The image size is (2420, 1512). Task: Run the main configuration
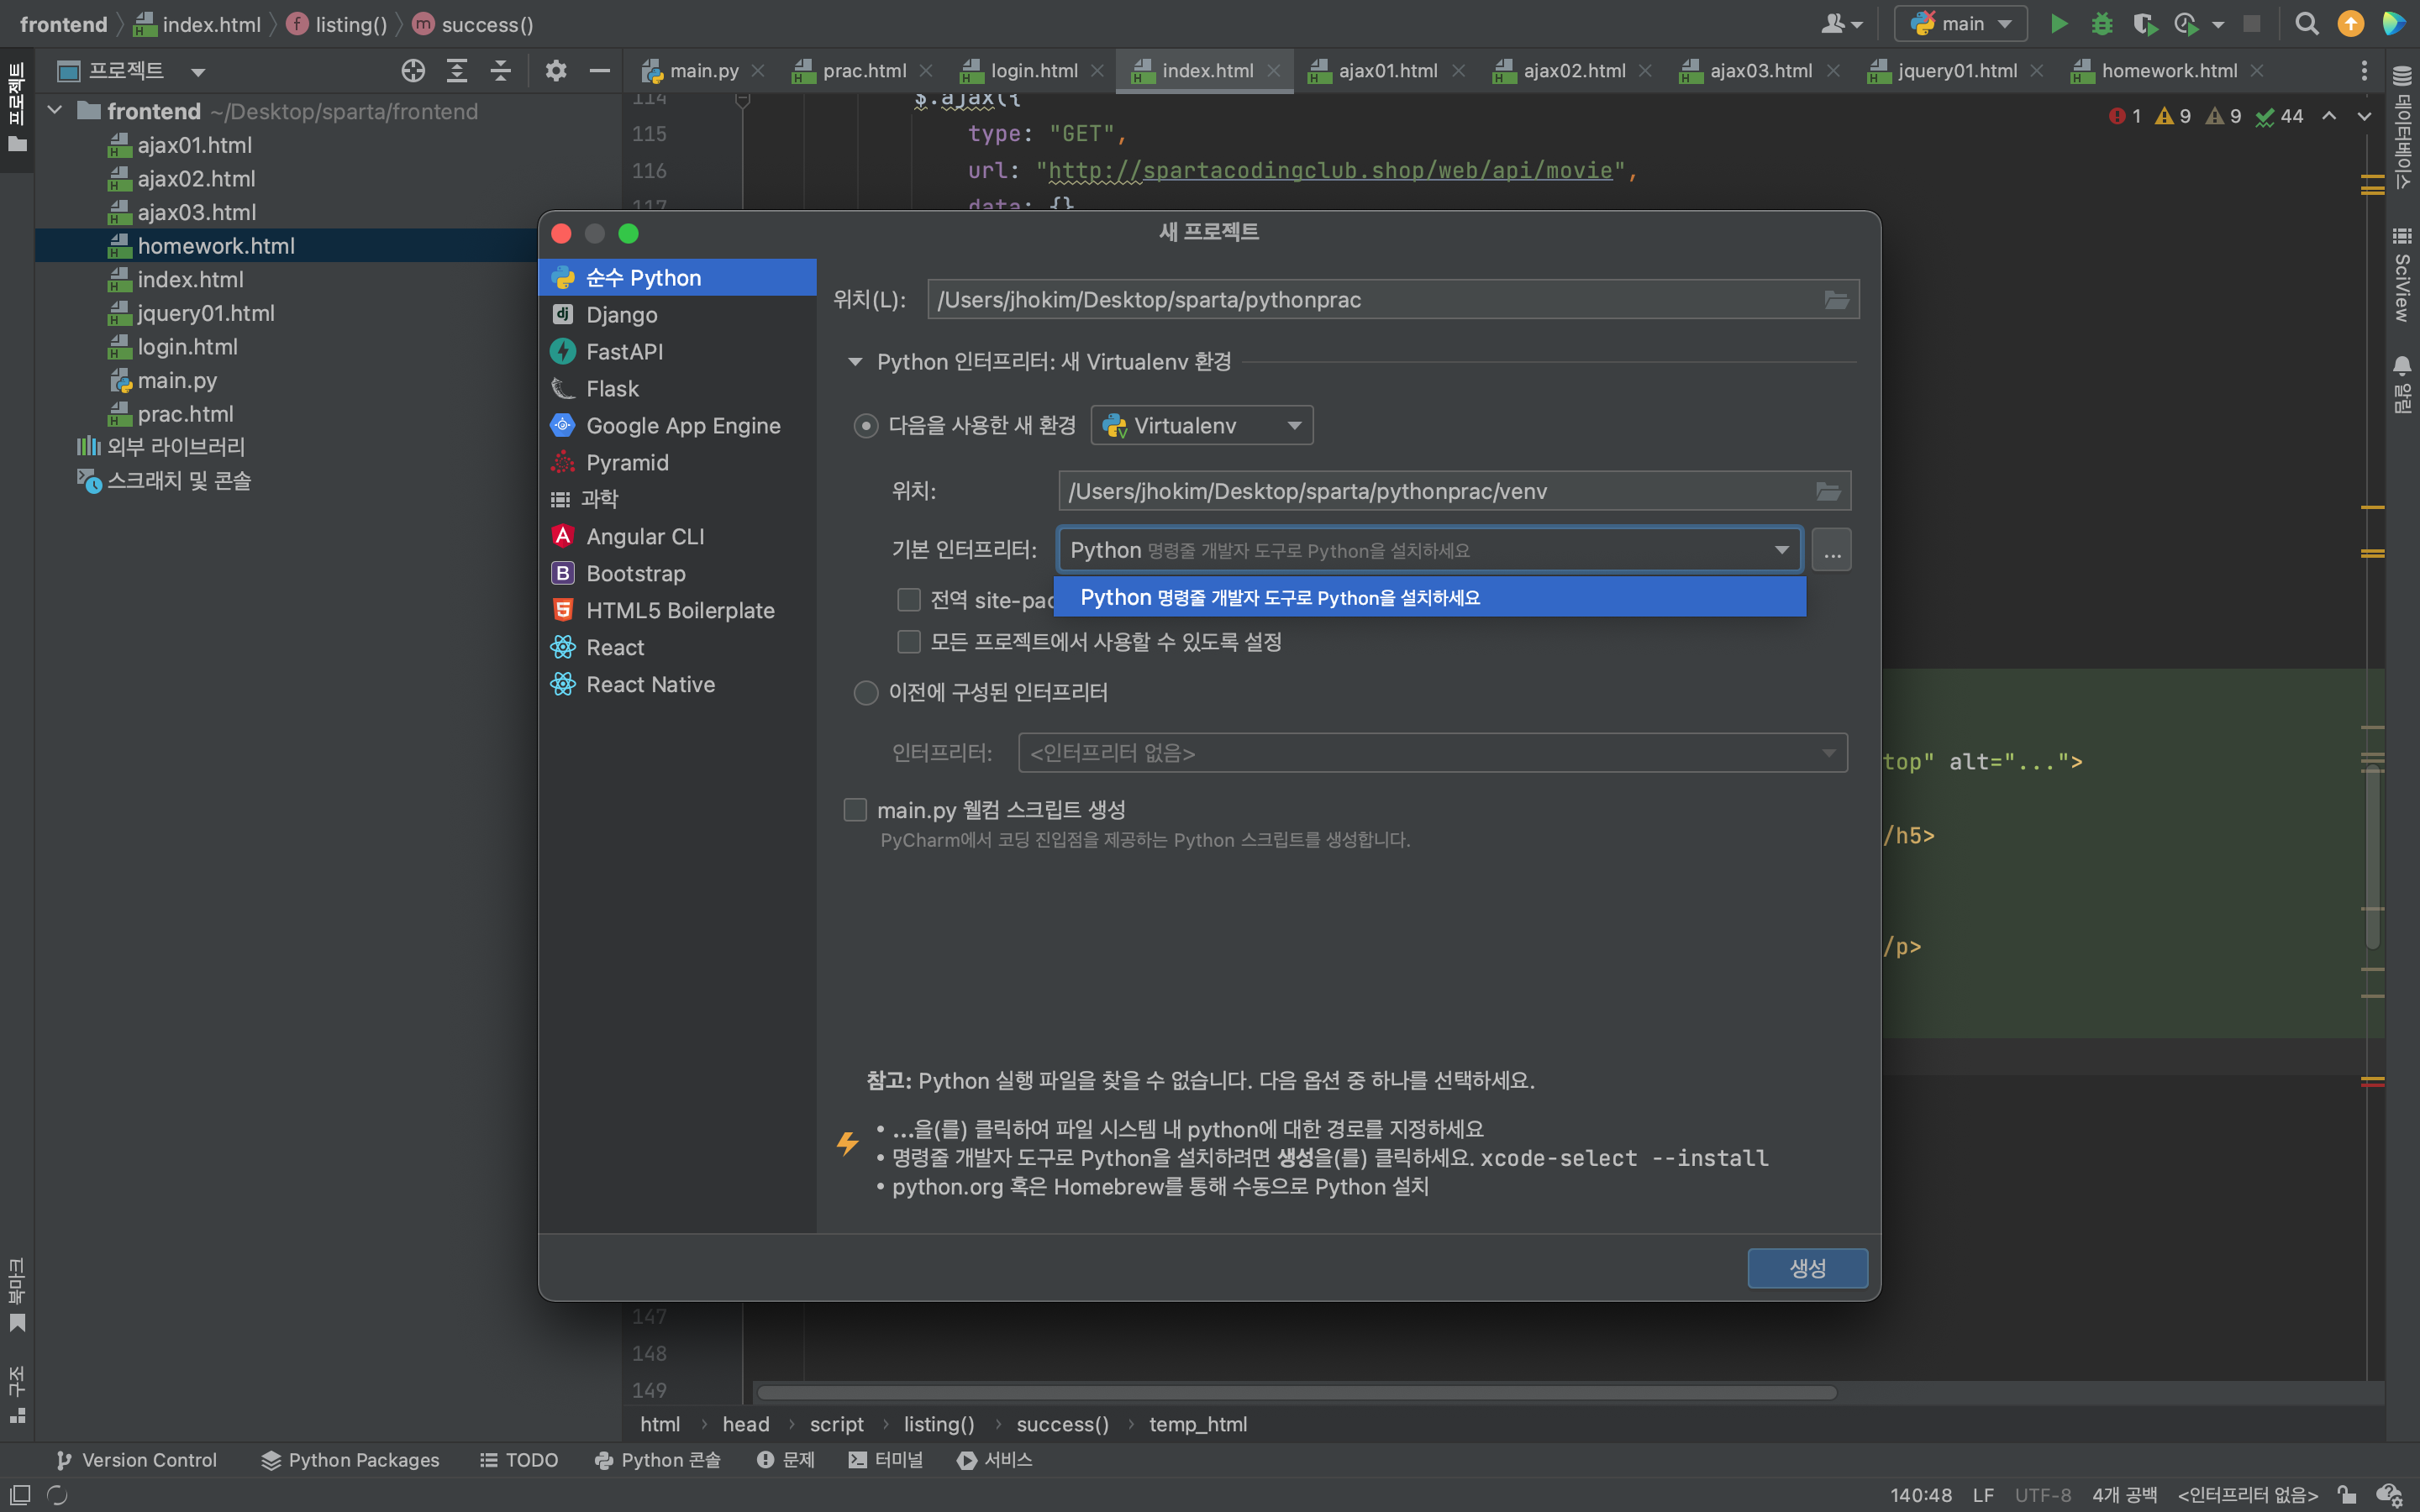2058,24
